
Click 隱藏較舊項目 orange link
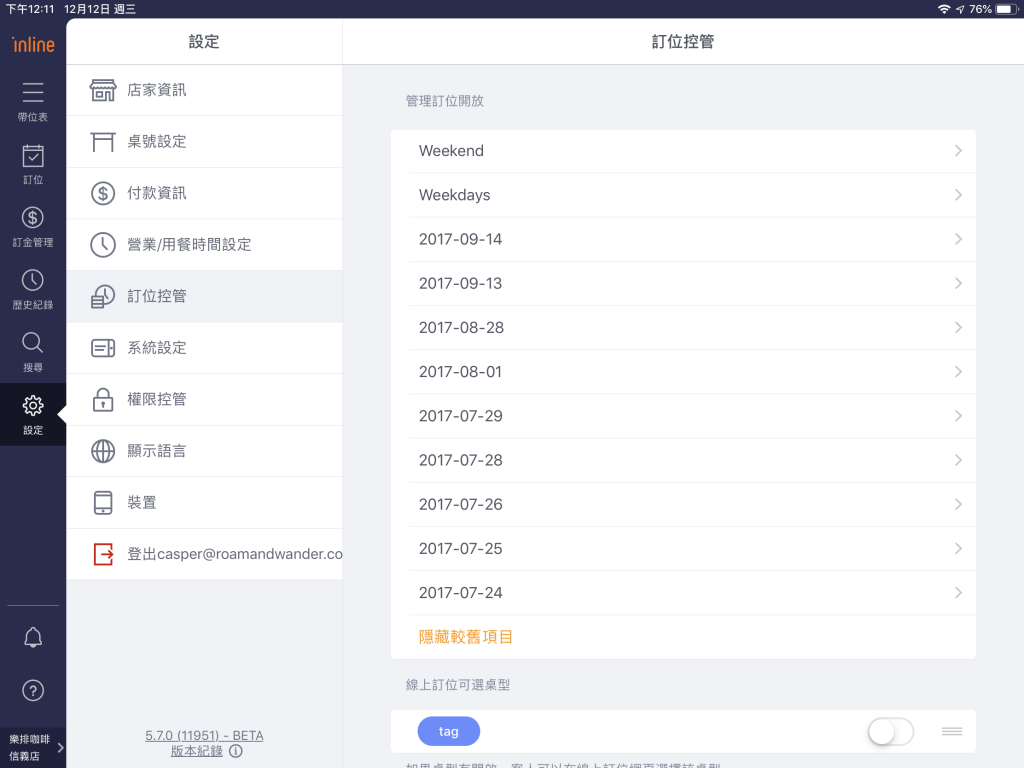pos(465,637)
